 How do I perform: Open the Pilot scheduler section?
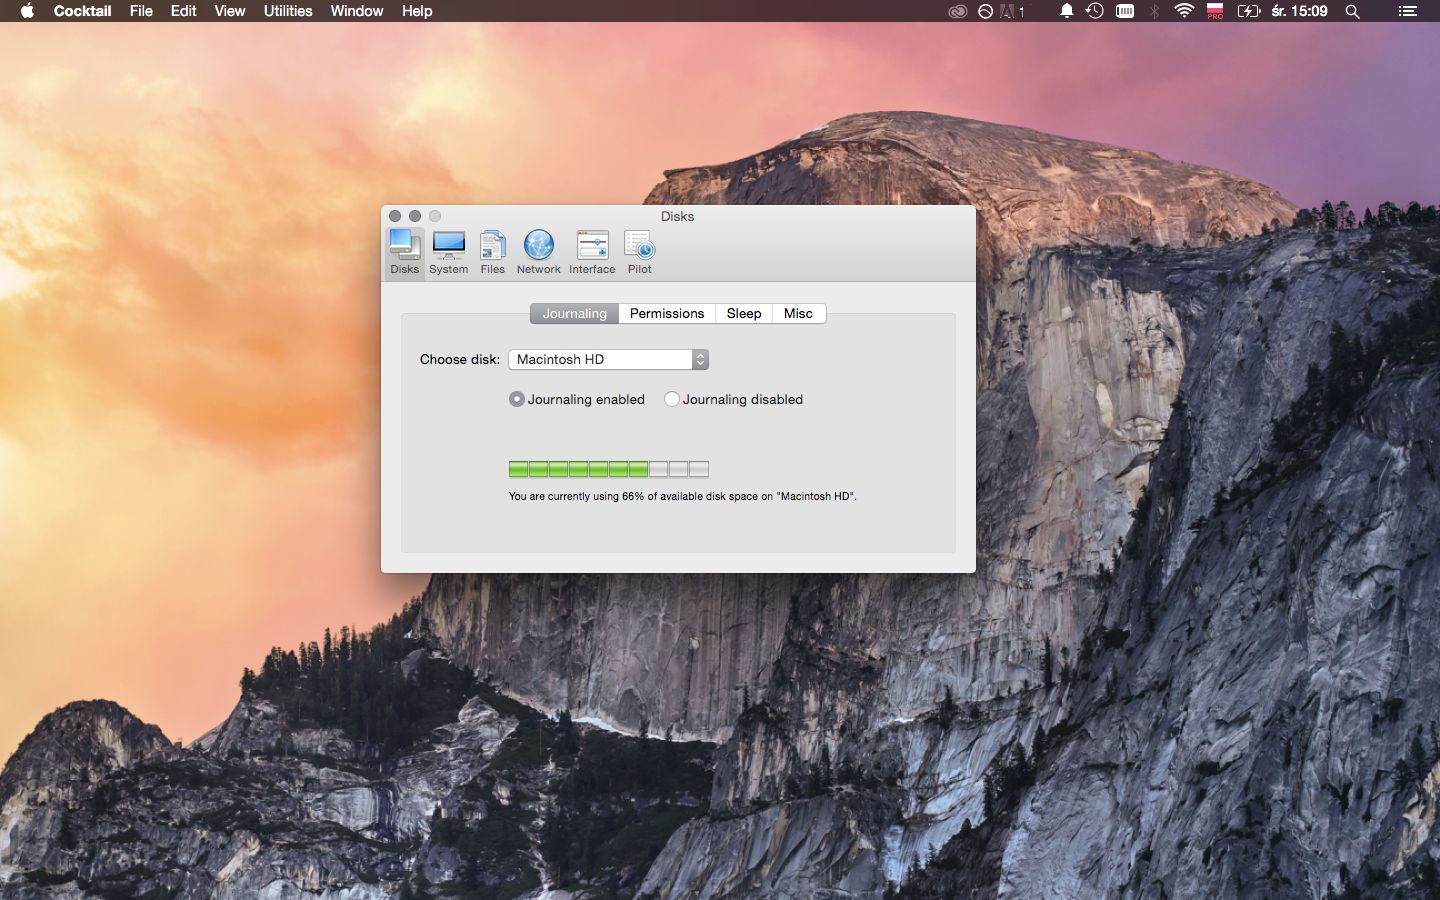coord(639,252)
